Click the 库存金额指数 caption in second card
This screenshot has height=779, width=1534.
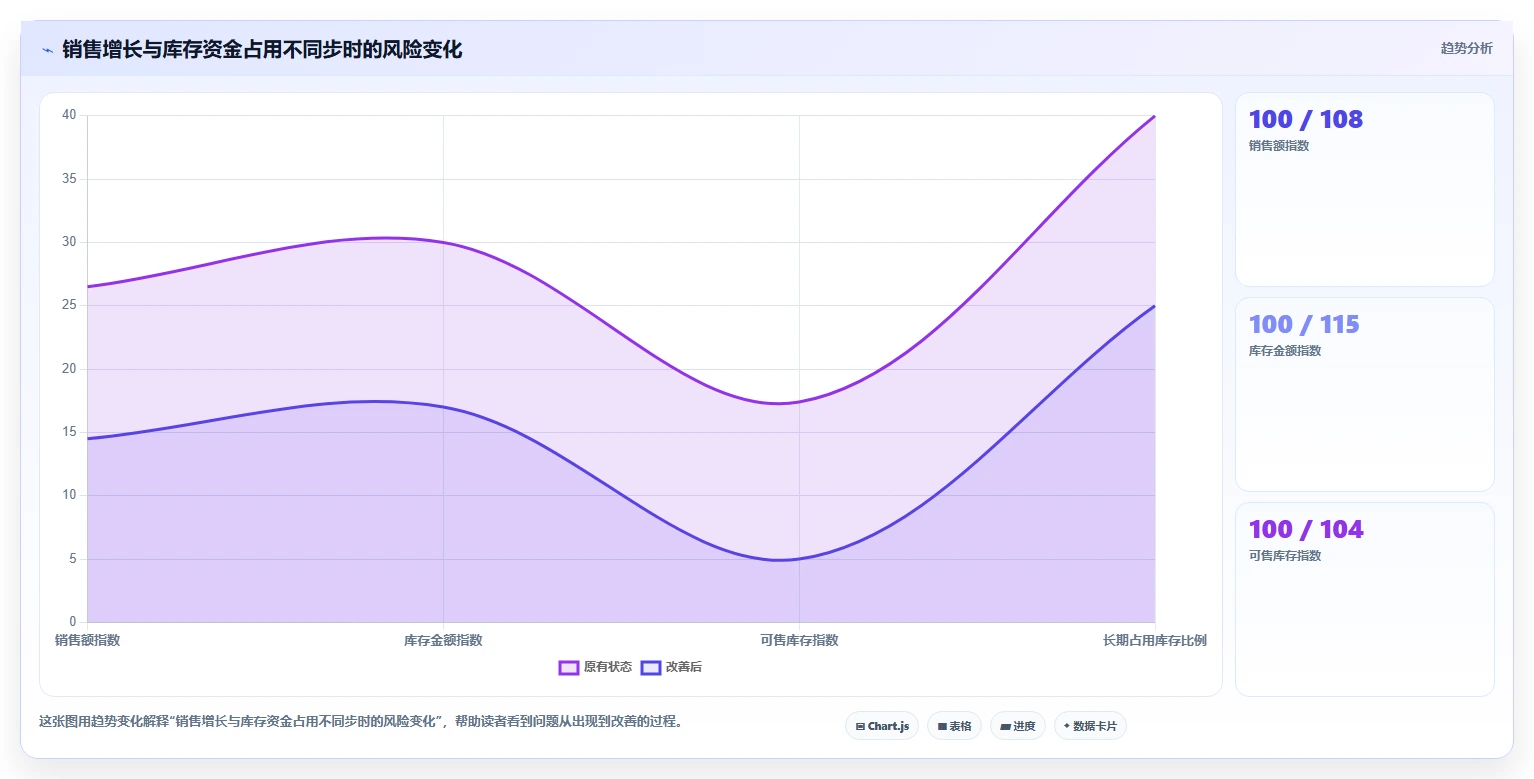tap(1285, 350)
